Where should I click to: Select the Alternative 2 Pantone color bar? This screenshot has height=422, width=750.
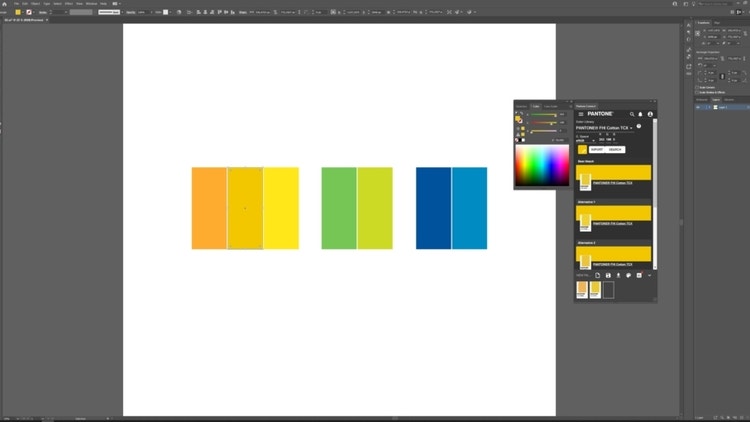(x=613, y=254)
